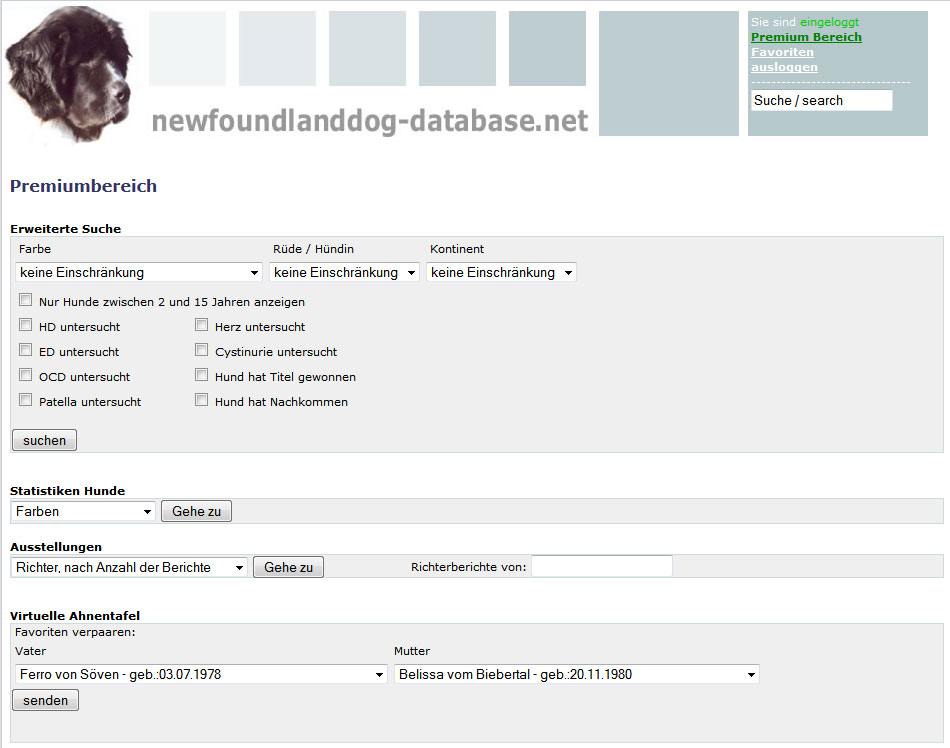Open the Mutter favorites dropdown
Viewport: 950px width, 748px height.
tap(576, 675)
